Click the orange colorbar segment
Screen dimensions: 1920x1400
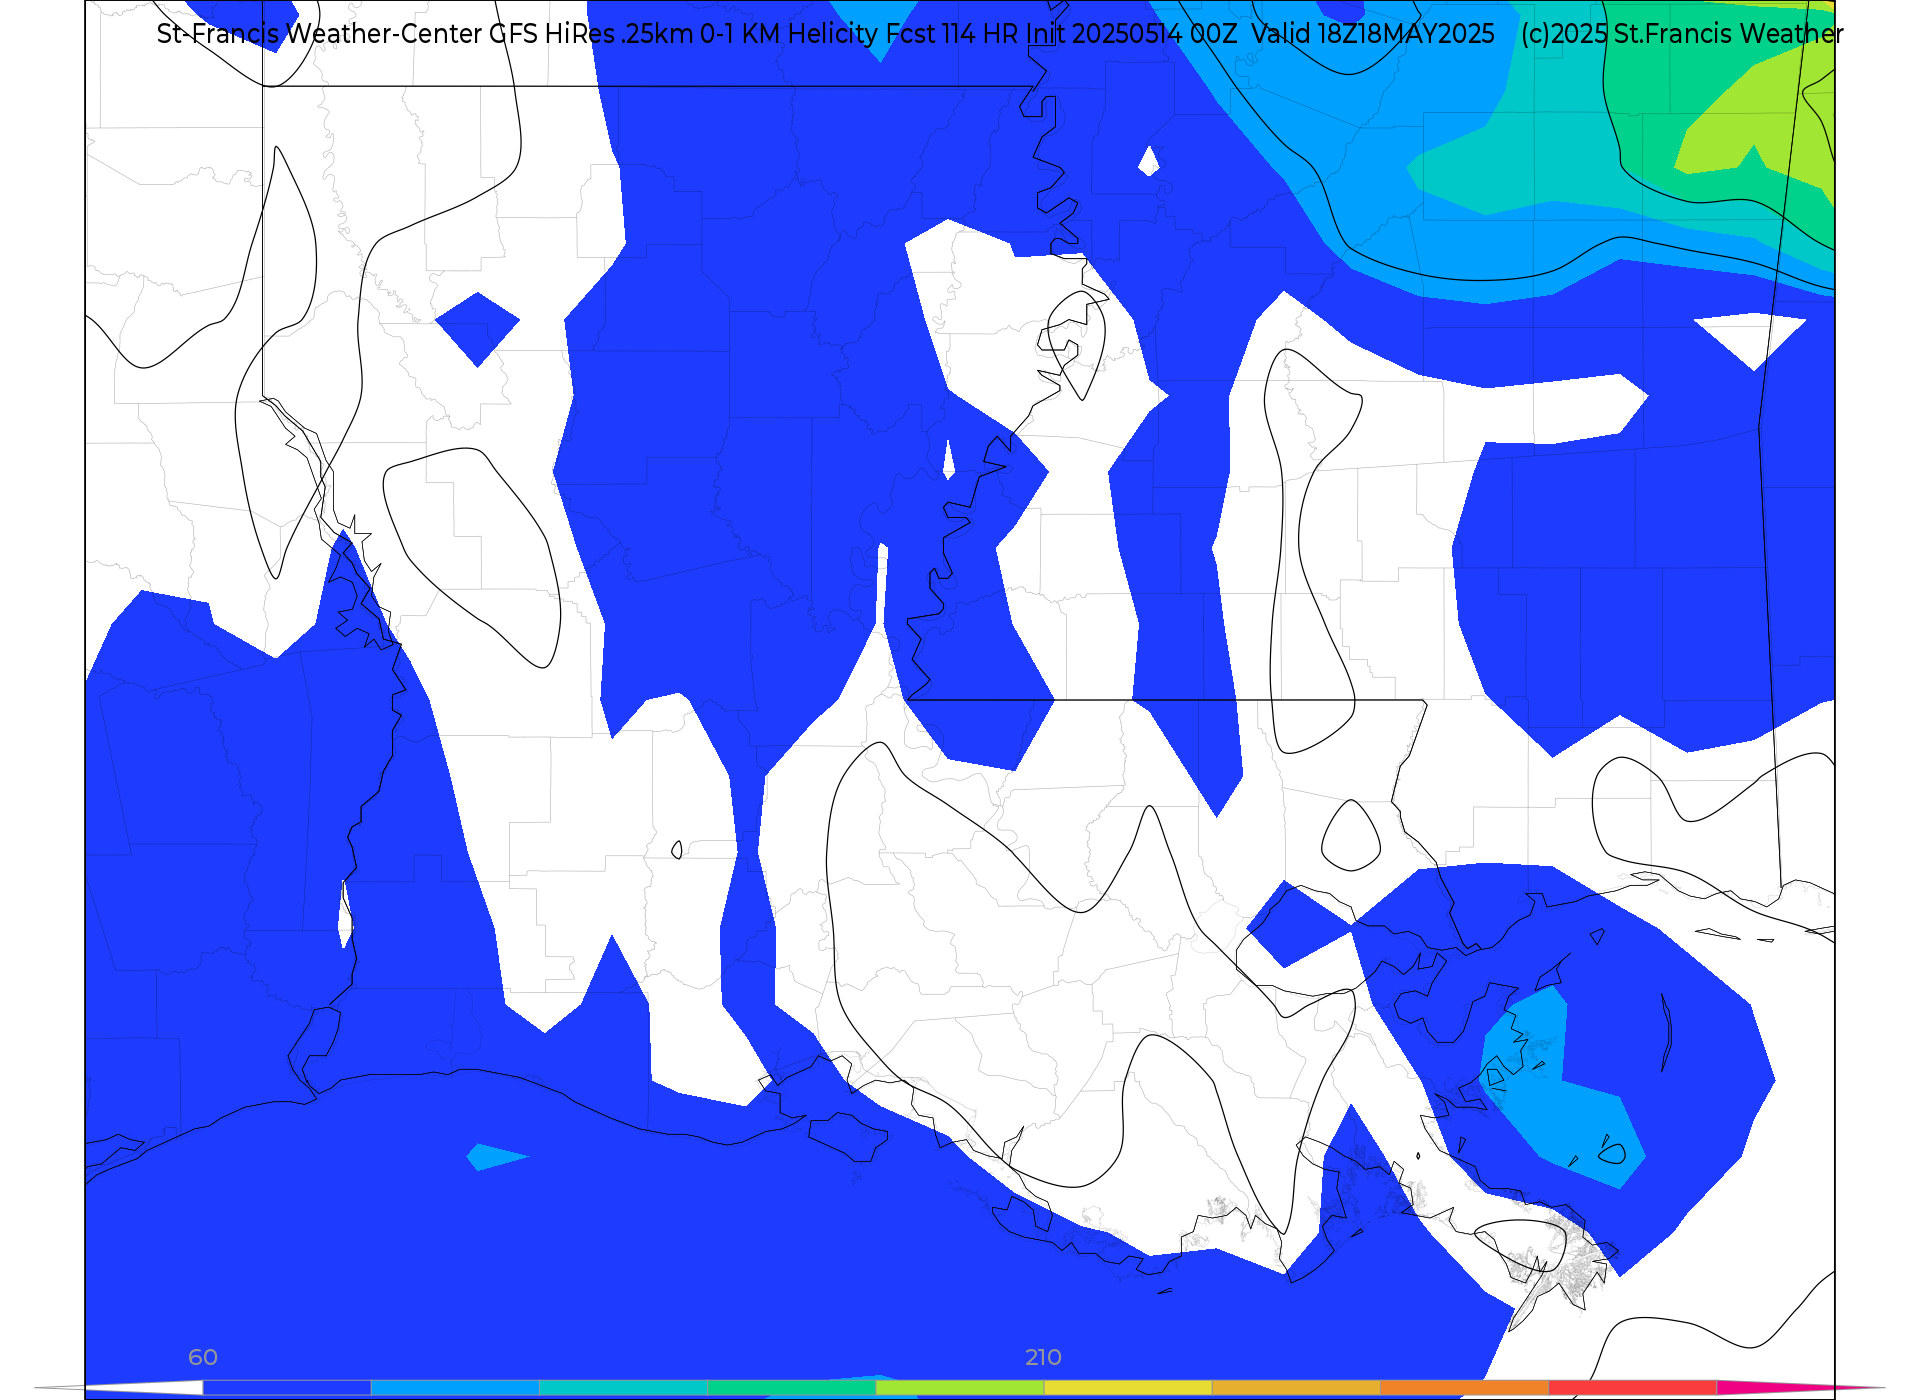coord(1464,1388)
